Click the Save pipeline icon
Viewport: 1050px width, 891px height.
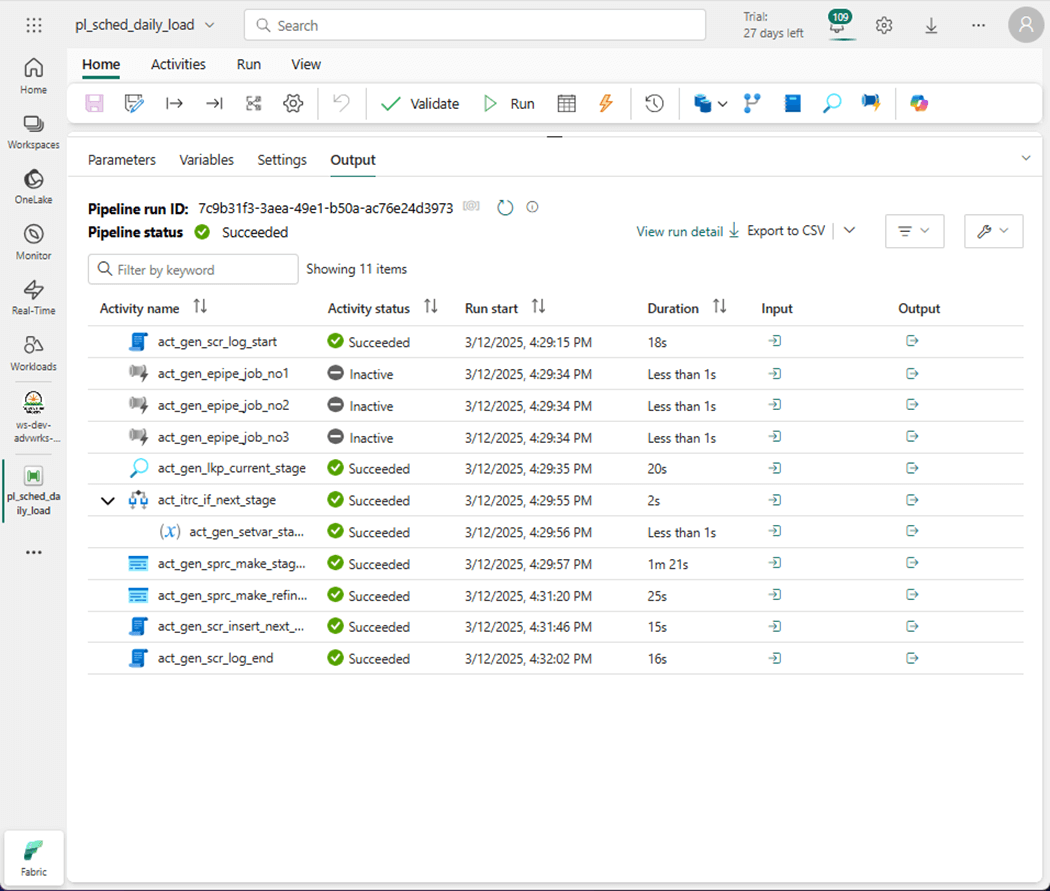[x=94, y=104]
